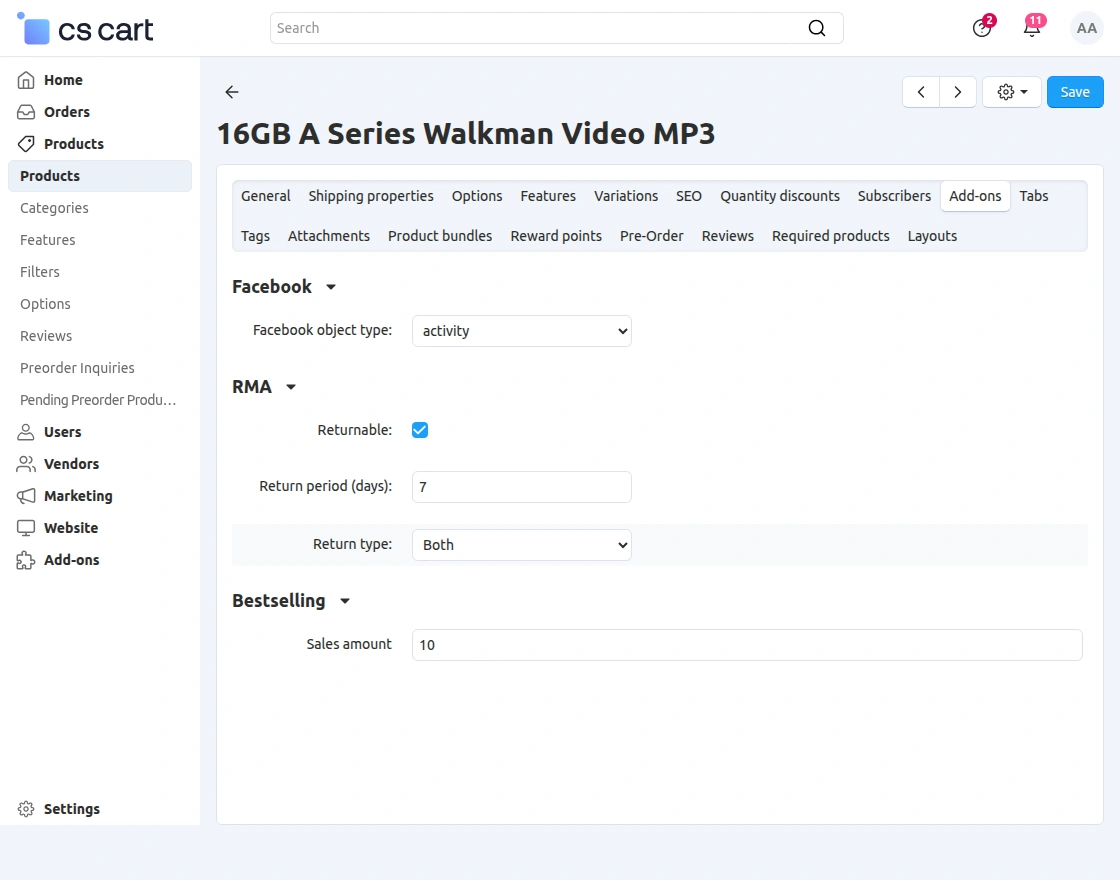Open the help center icon
The width and height of the screenshot is (1120, 880).
pos(982,28)
